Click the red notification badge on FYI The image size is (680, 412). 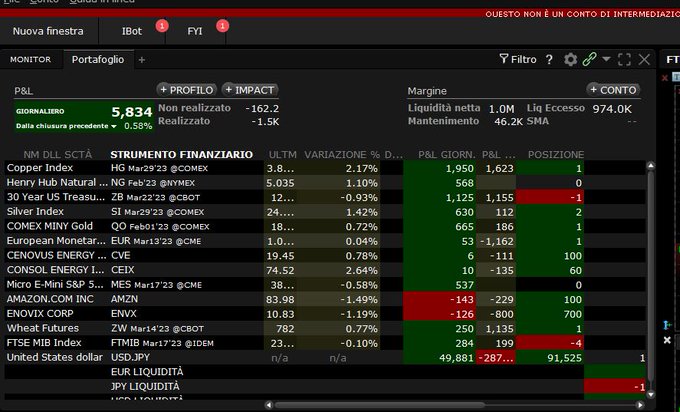(222, 26)
